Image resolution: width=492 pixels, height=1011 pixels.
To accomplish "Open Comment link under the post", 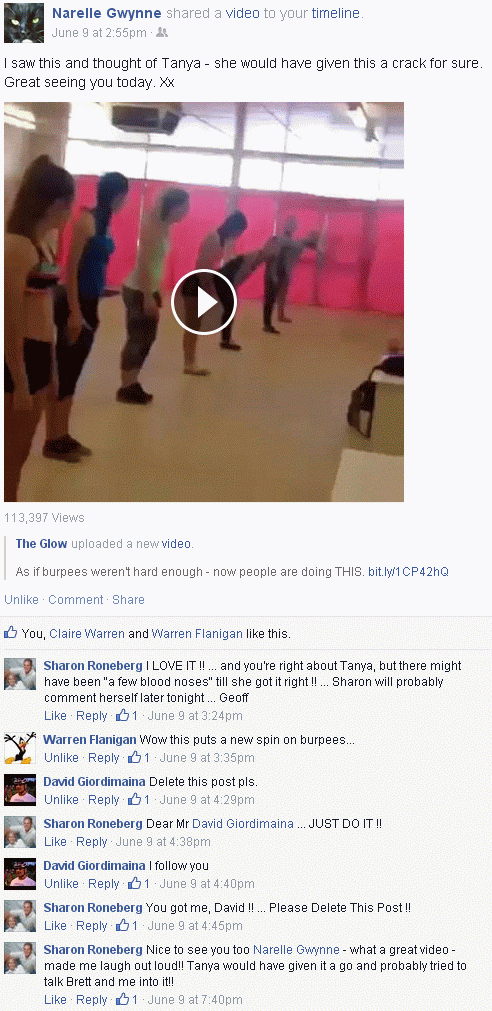I will coord(75,600).
